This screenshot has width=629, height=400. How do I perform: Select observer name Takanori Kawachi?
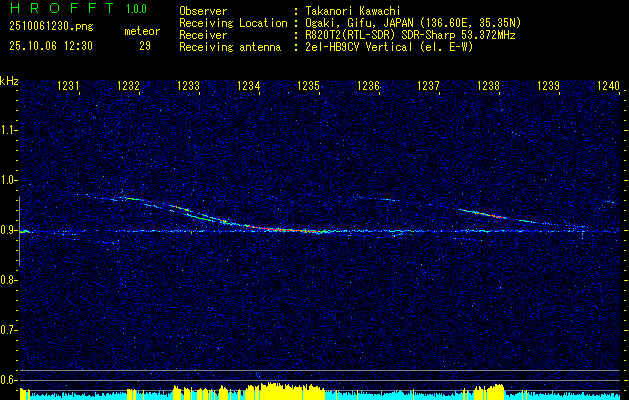click(352, 11)
